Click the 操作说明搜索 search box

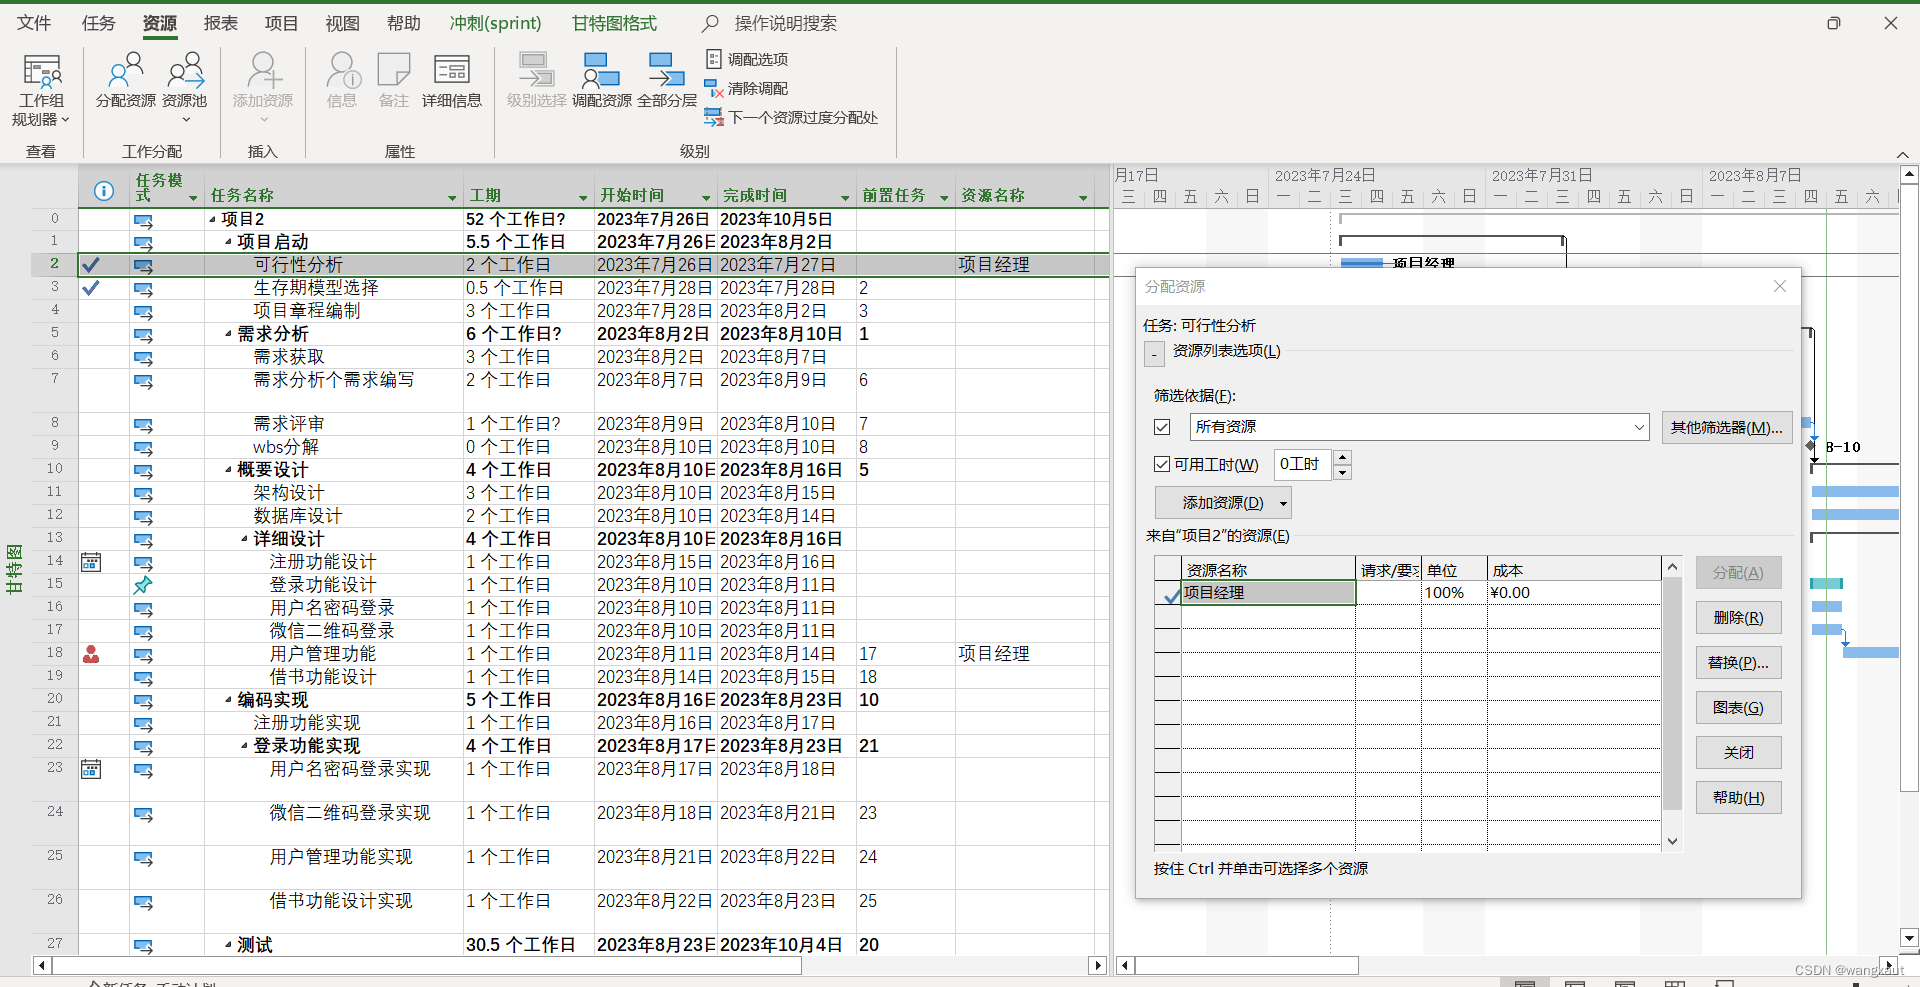pos(786,23)
